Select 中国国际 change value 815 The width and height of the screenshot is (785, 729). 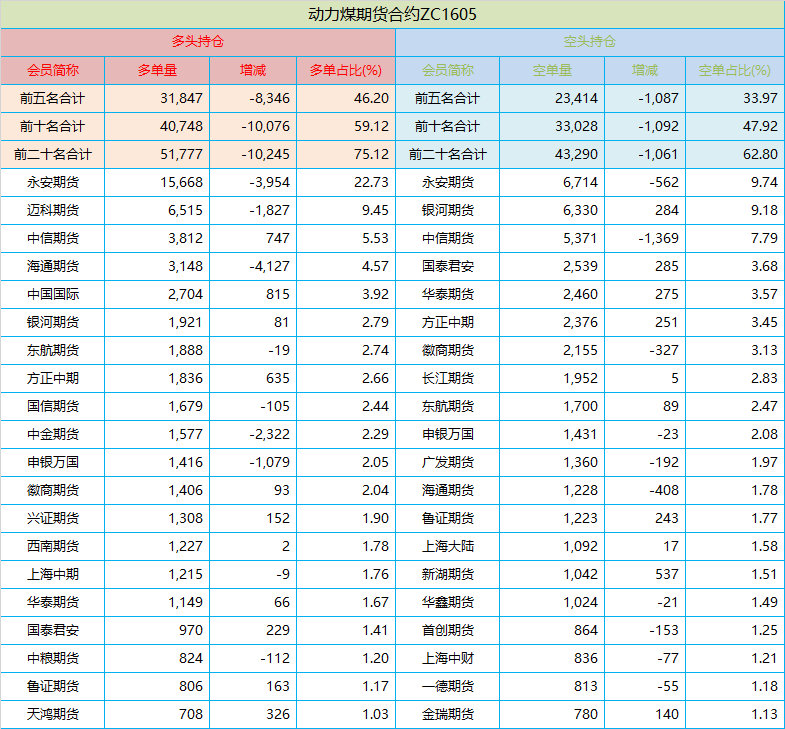pyautogui.click(x=278, y=294)
